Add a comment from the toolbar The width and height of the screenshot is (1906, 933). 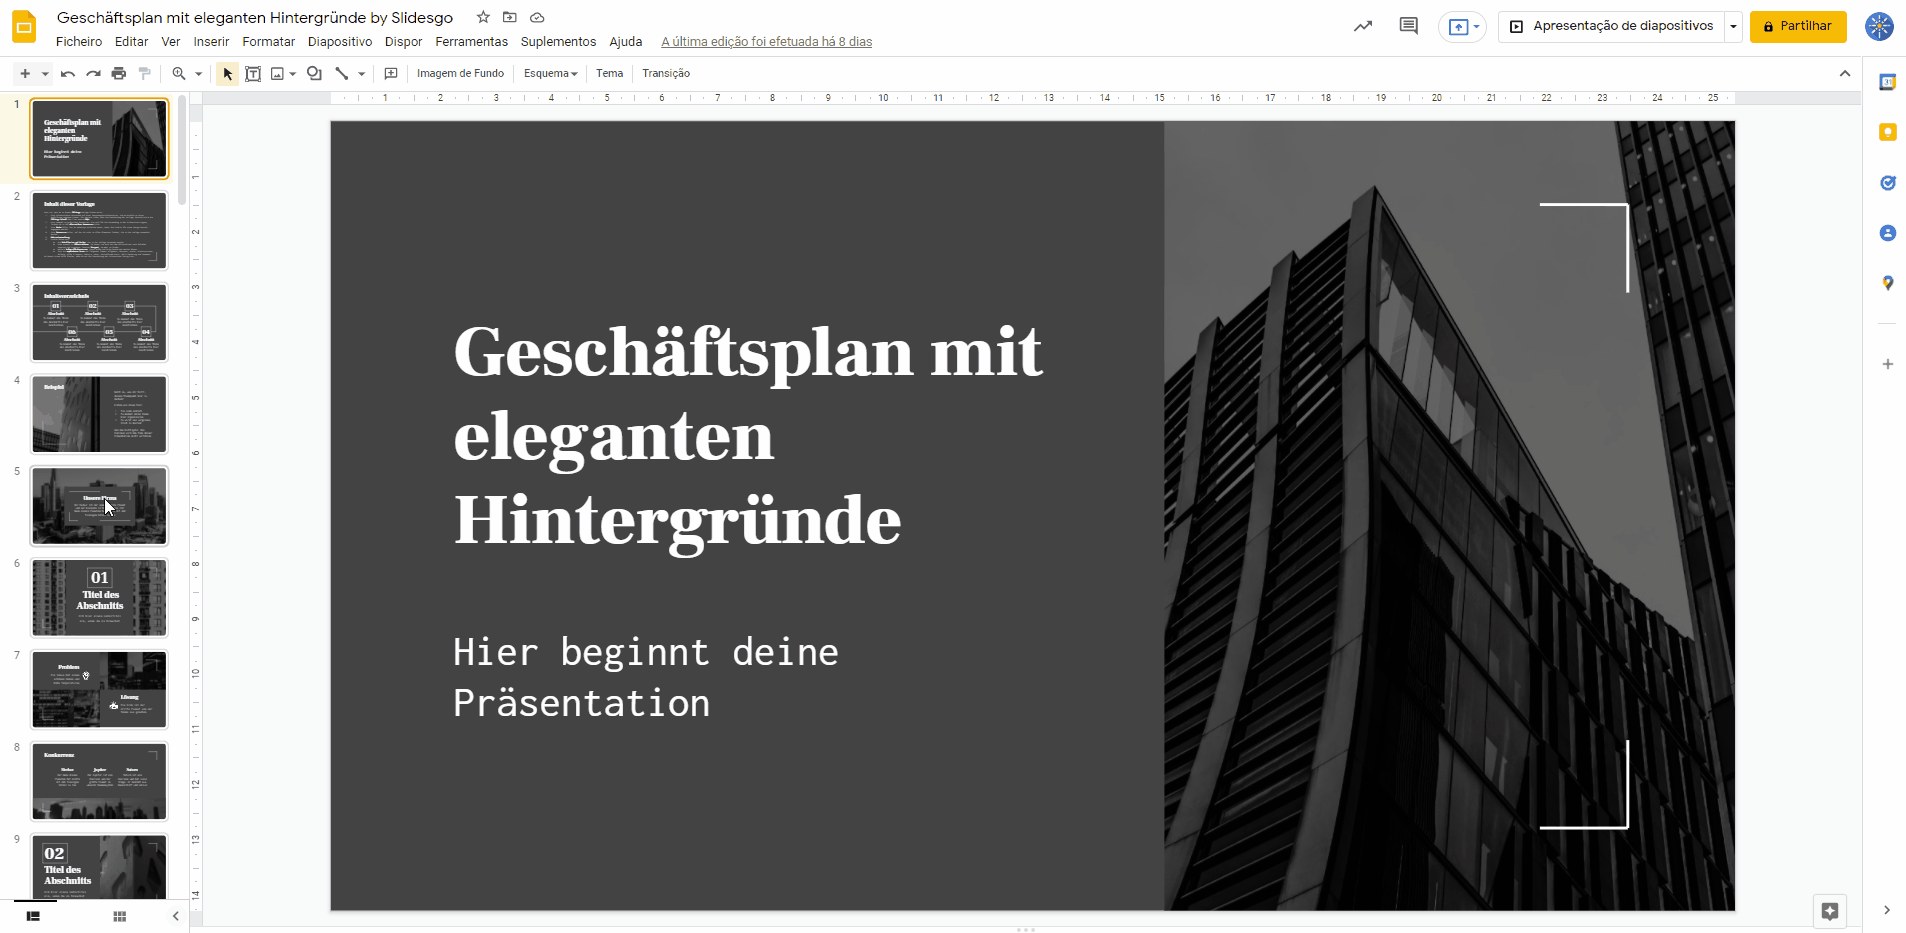click(x=391, y=73)
